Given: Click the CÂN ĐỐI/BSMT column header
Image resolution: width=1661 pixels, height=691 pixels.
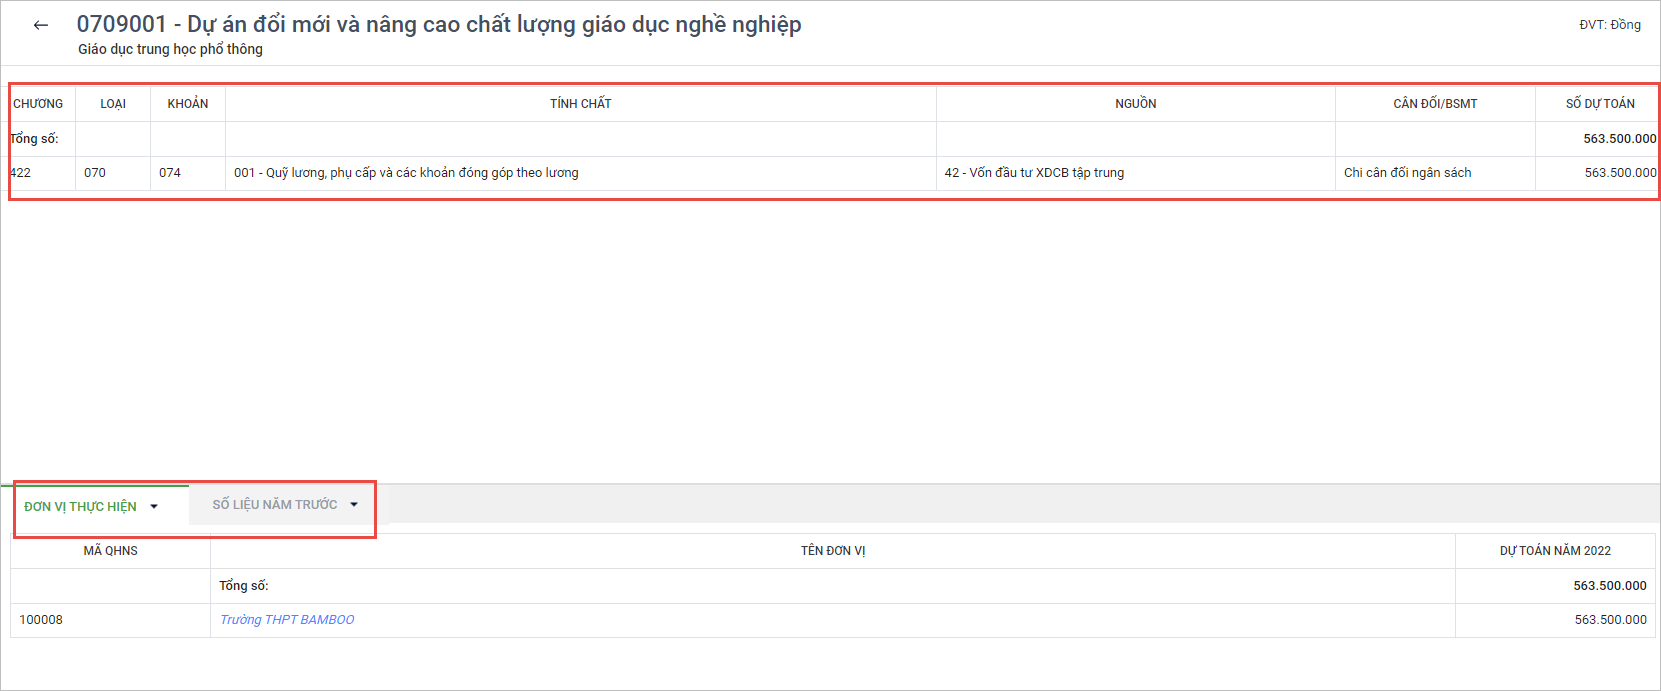Looking at the screenshot, I should pos(1435,104).
